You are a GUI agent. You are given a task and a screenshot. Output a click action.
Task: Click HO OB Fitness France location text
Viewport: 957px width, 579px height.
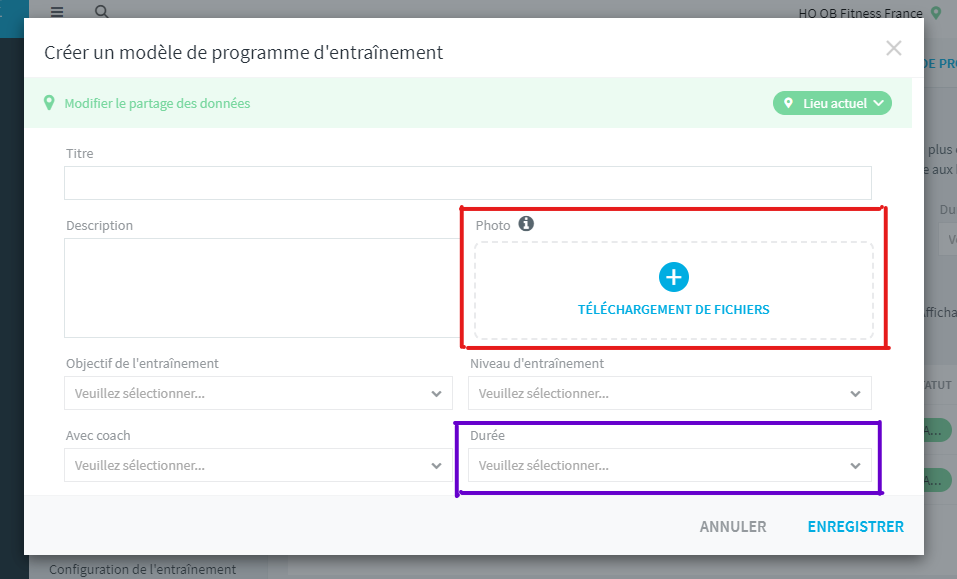(861, 13)
